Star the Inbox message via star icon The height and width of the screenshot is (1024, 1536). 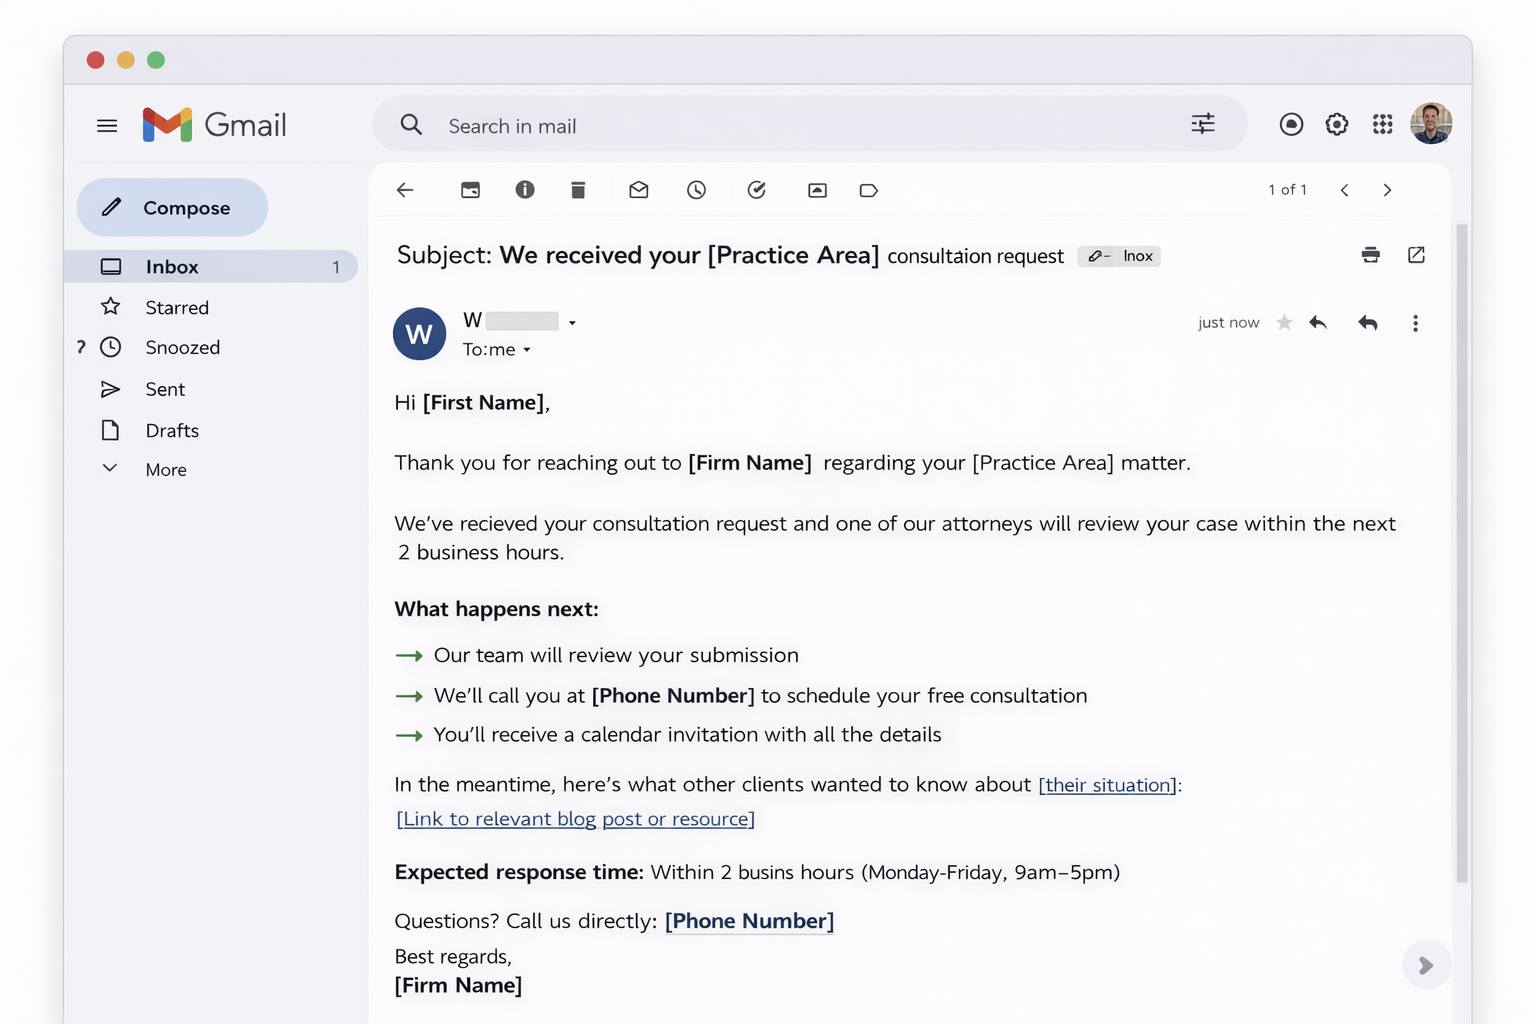point(1285,322)
